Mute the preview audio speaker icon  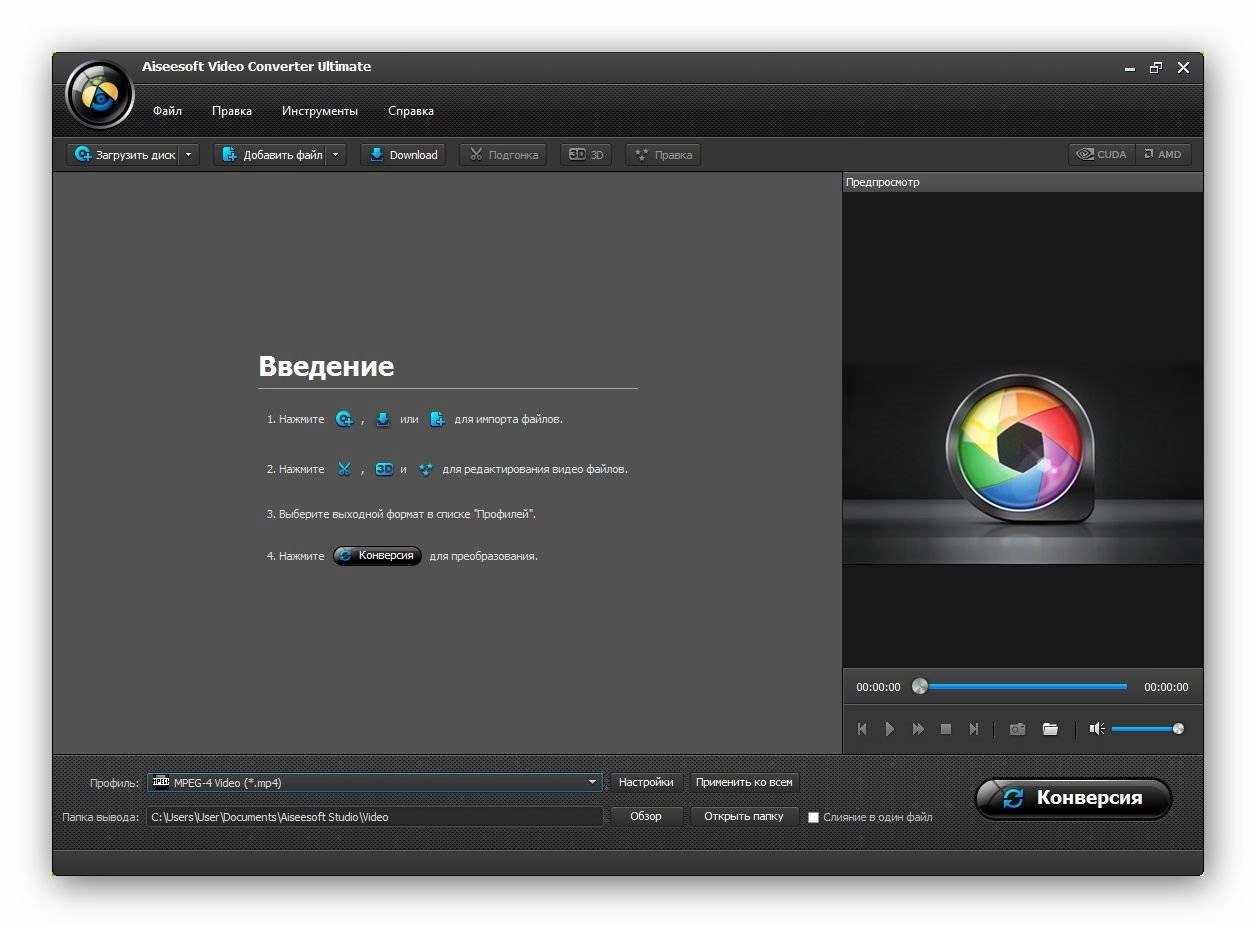[1097, 729]
